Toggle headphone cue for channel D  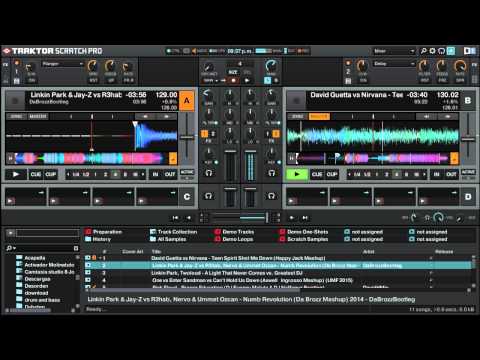[271, 196]
